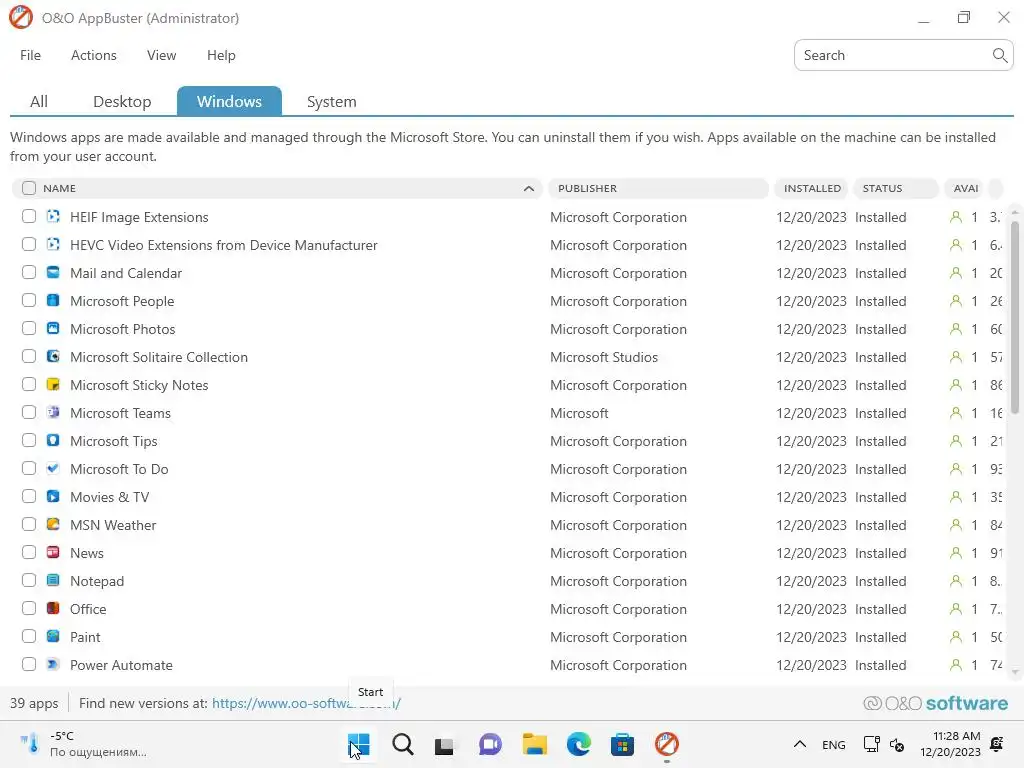Viewport: 1024px width, 768px height.
Task: Open the oo-software.com link in status bar
Action: click(306, 703)
